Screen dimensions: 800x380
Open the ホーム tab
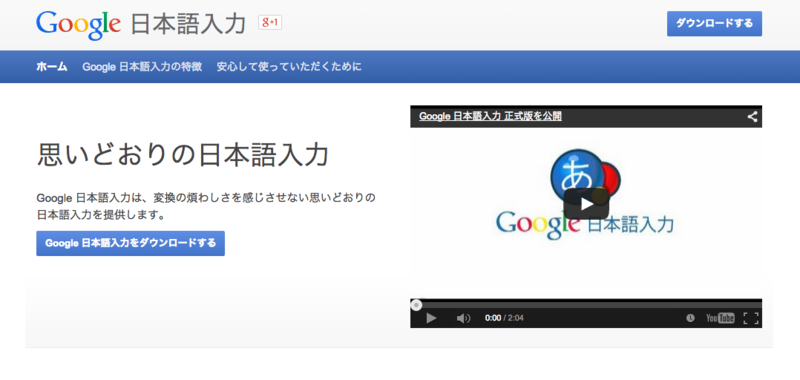point(52,66)
